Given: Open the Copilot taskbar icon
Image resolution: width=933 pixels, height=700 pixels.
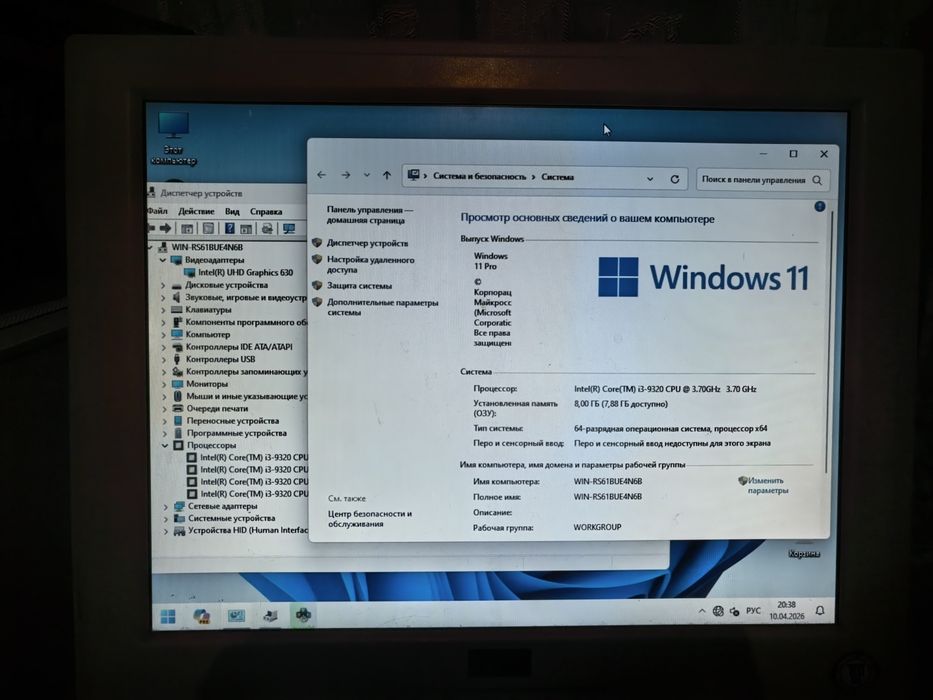Looking at the screenshot, I should click(202, 616).
